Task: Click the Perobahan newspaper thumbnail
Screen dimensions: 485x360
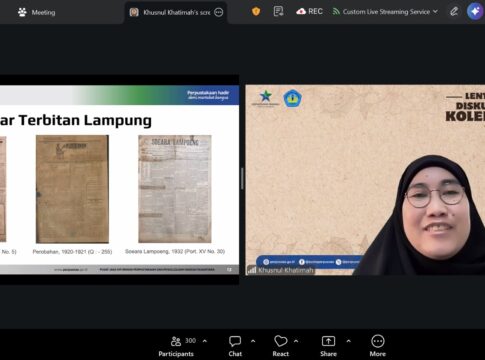Action: (72, 189)
